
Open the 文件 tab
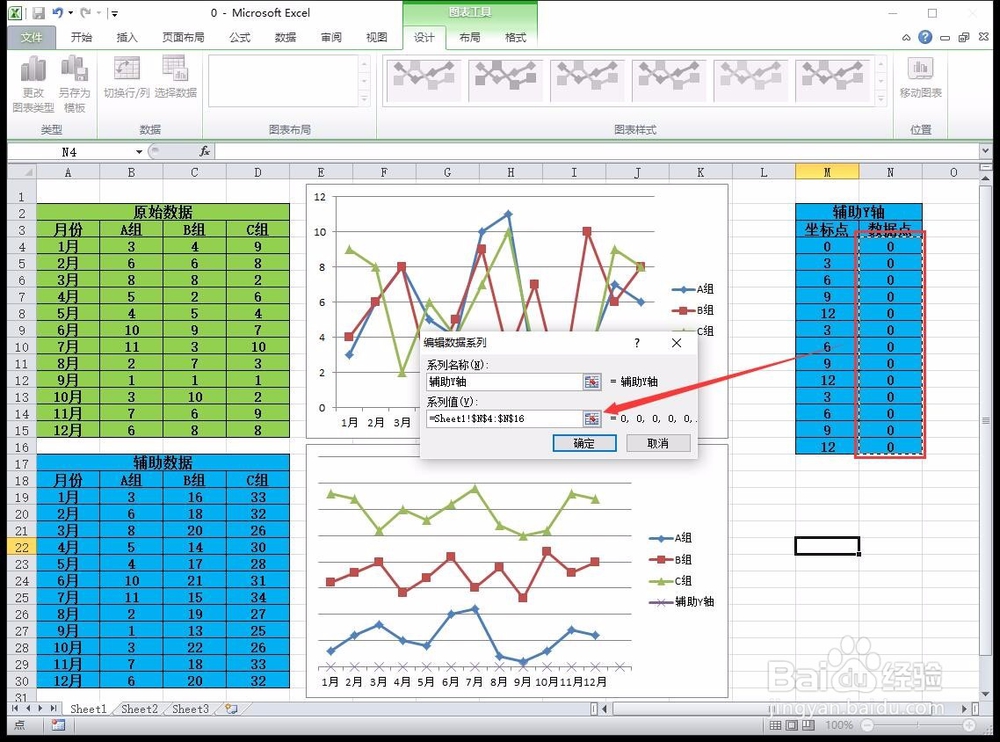pos(31,38)
